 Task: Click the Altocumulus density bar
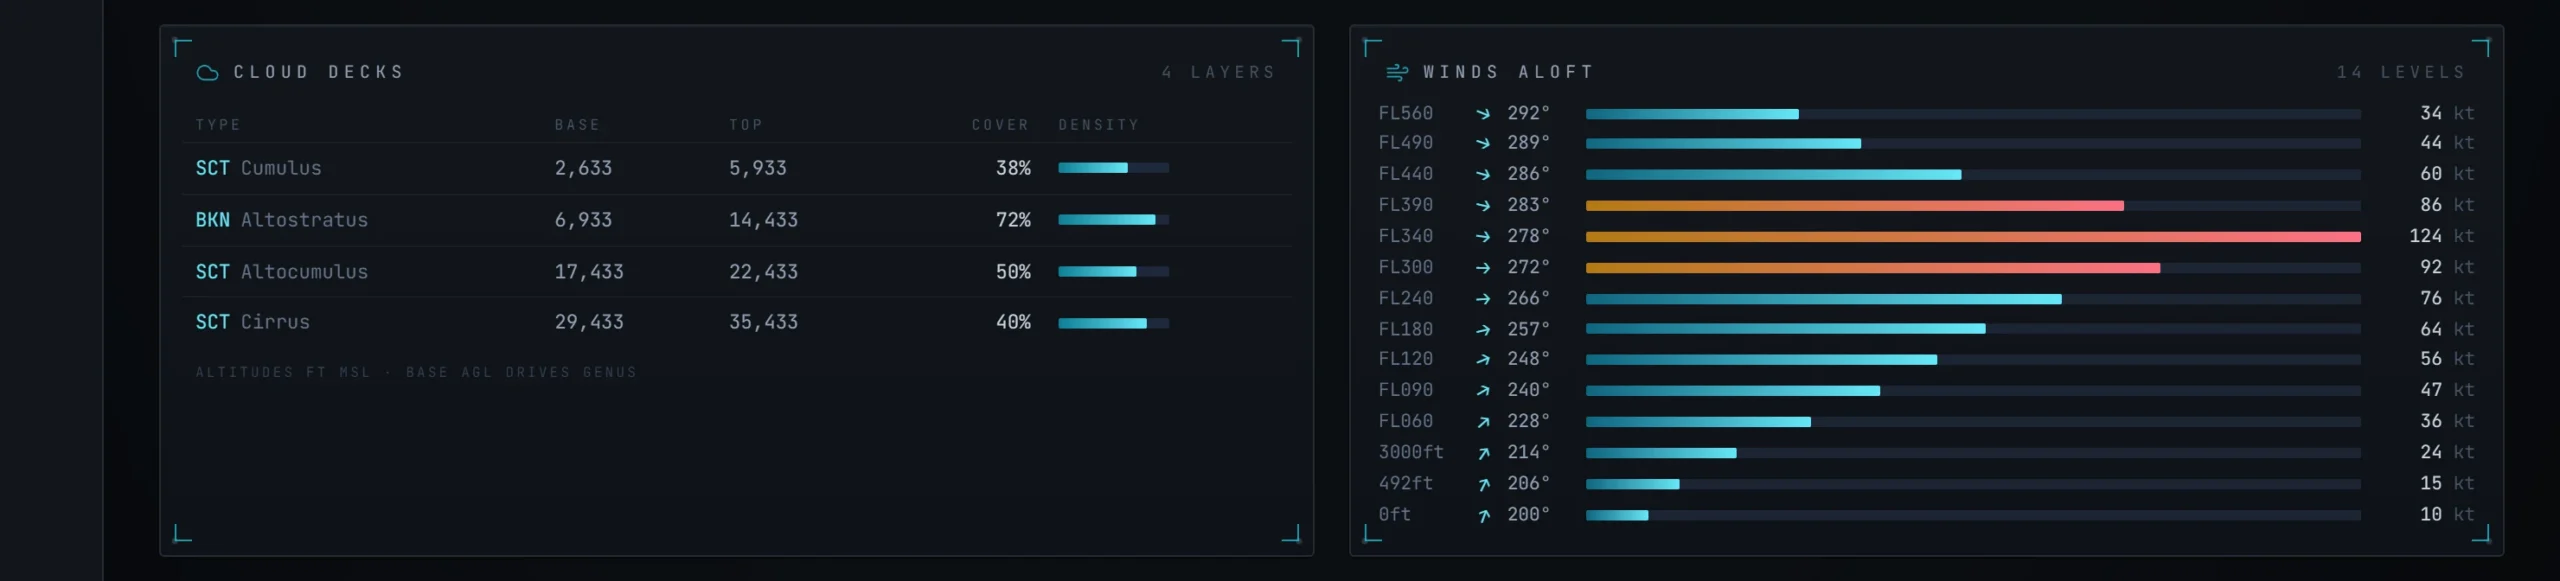1113,272
